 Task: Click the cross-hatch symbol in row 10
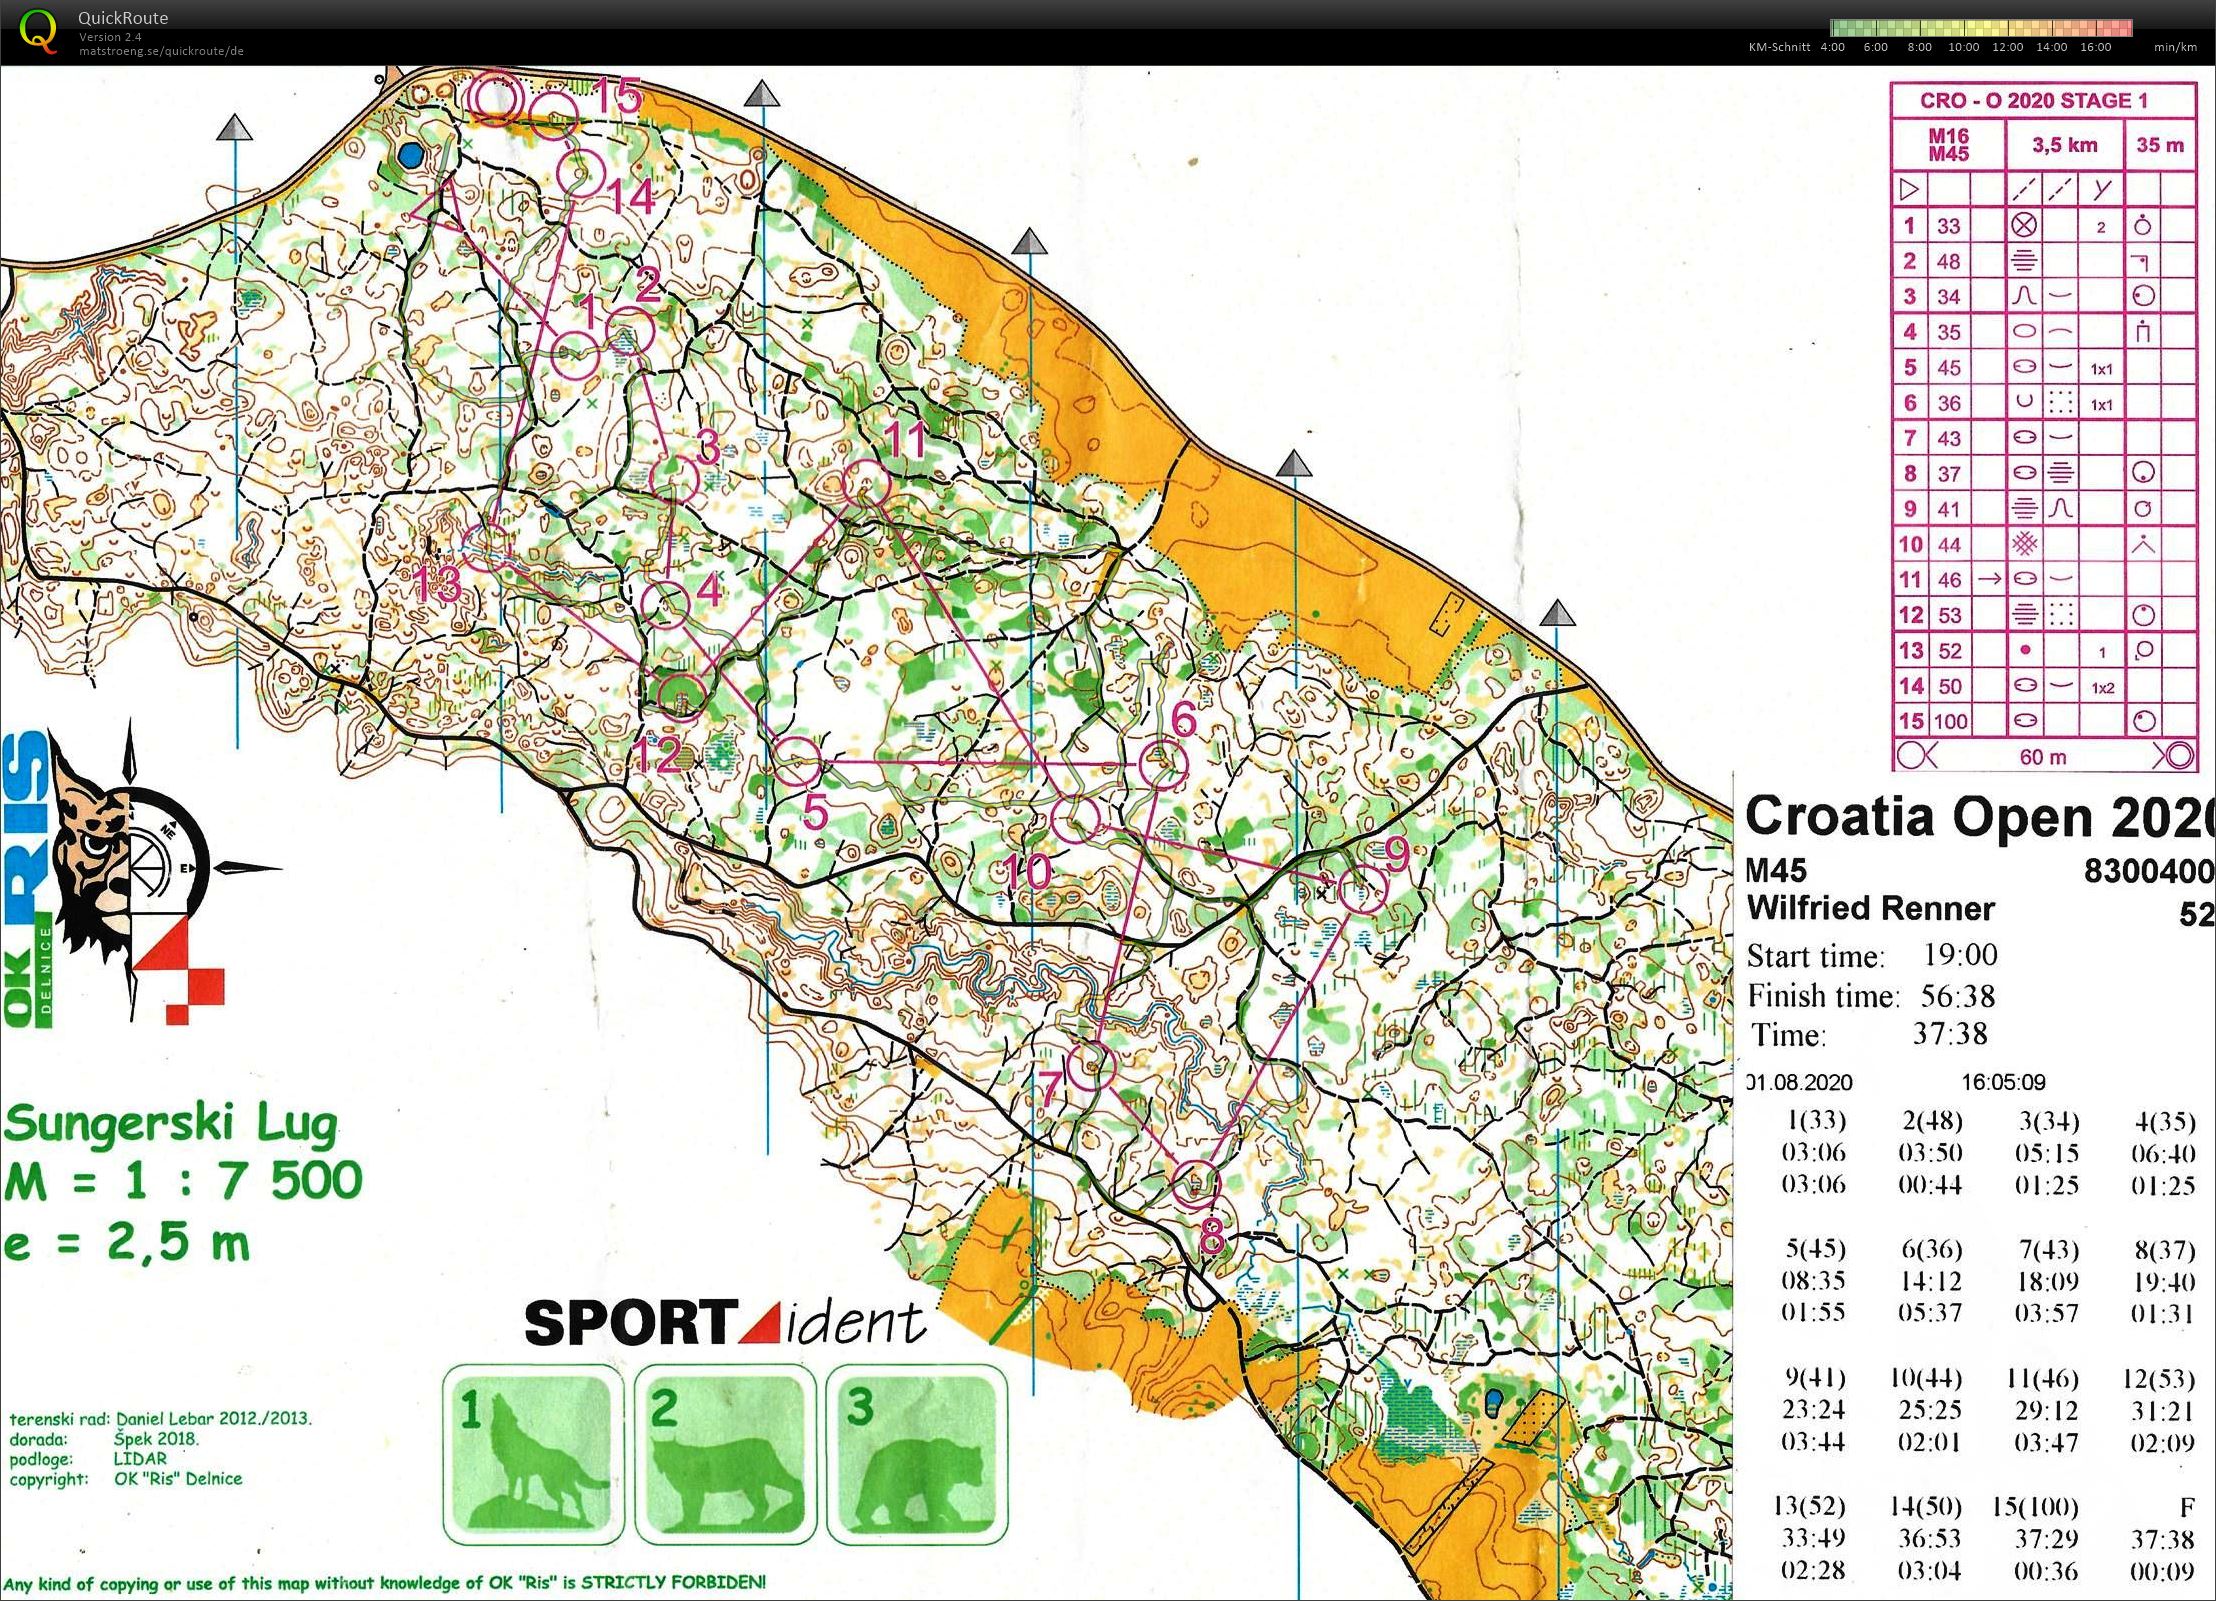2024,545
